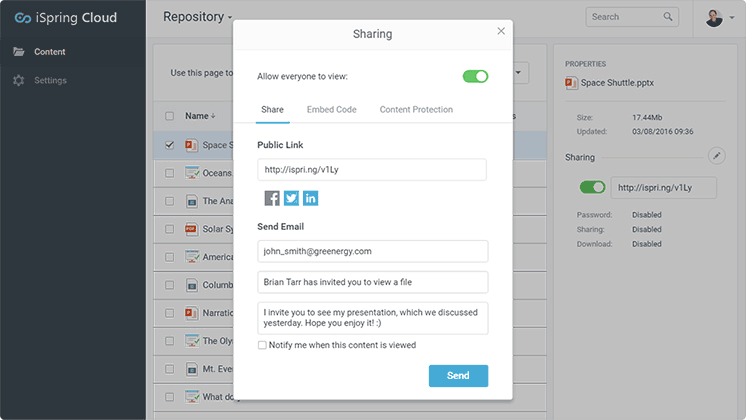
Task: Uncheck the Space Shuttle file checkbox
Action: click(x=169, y=145)
